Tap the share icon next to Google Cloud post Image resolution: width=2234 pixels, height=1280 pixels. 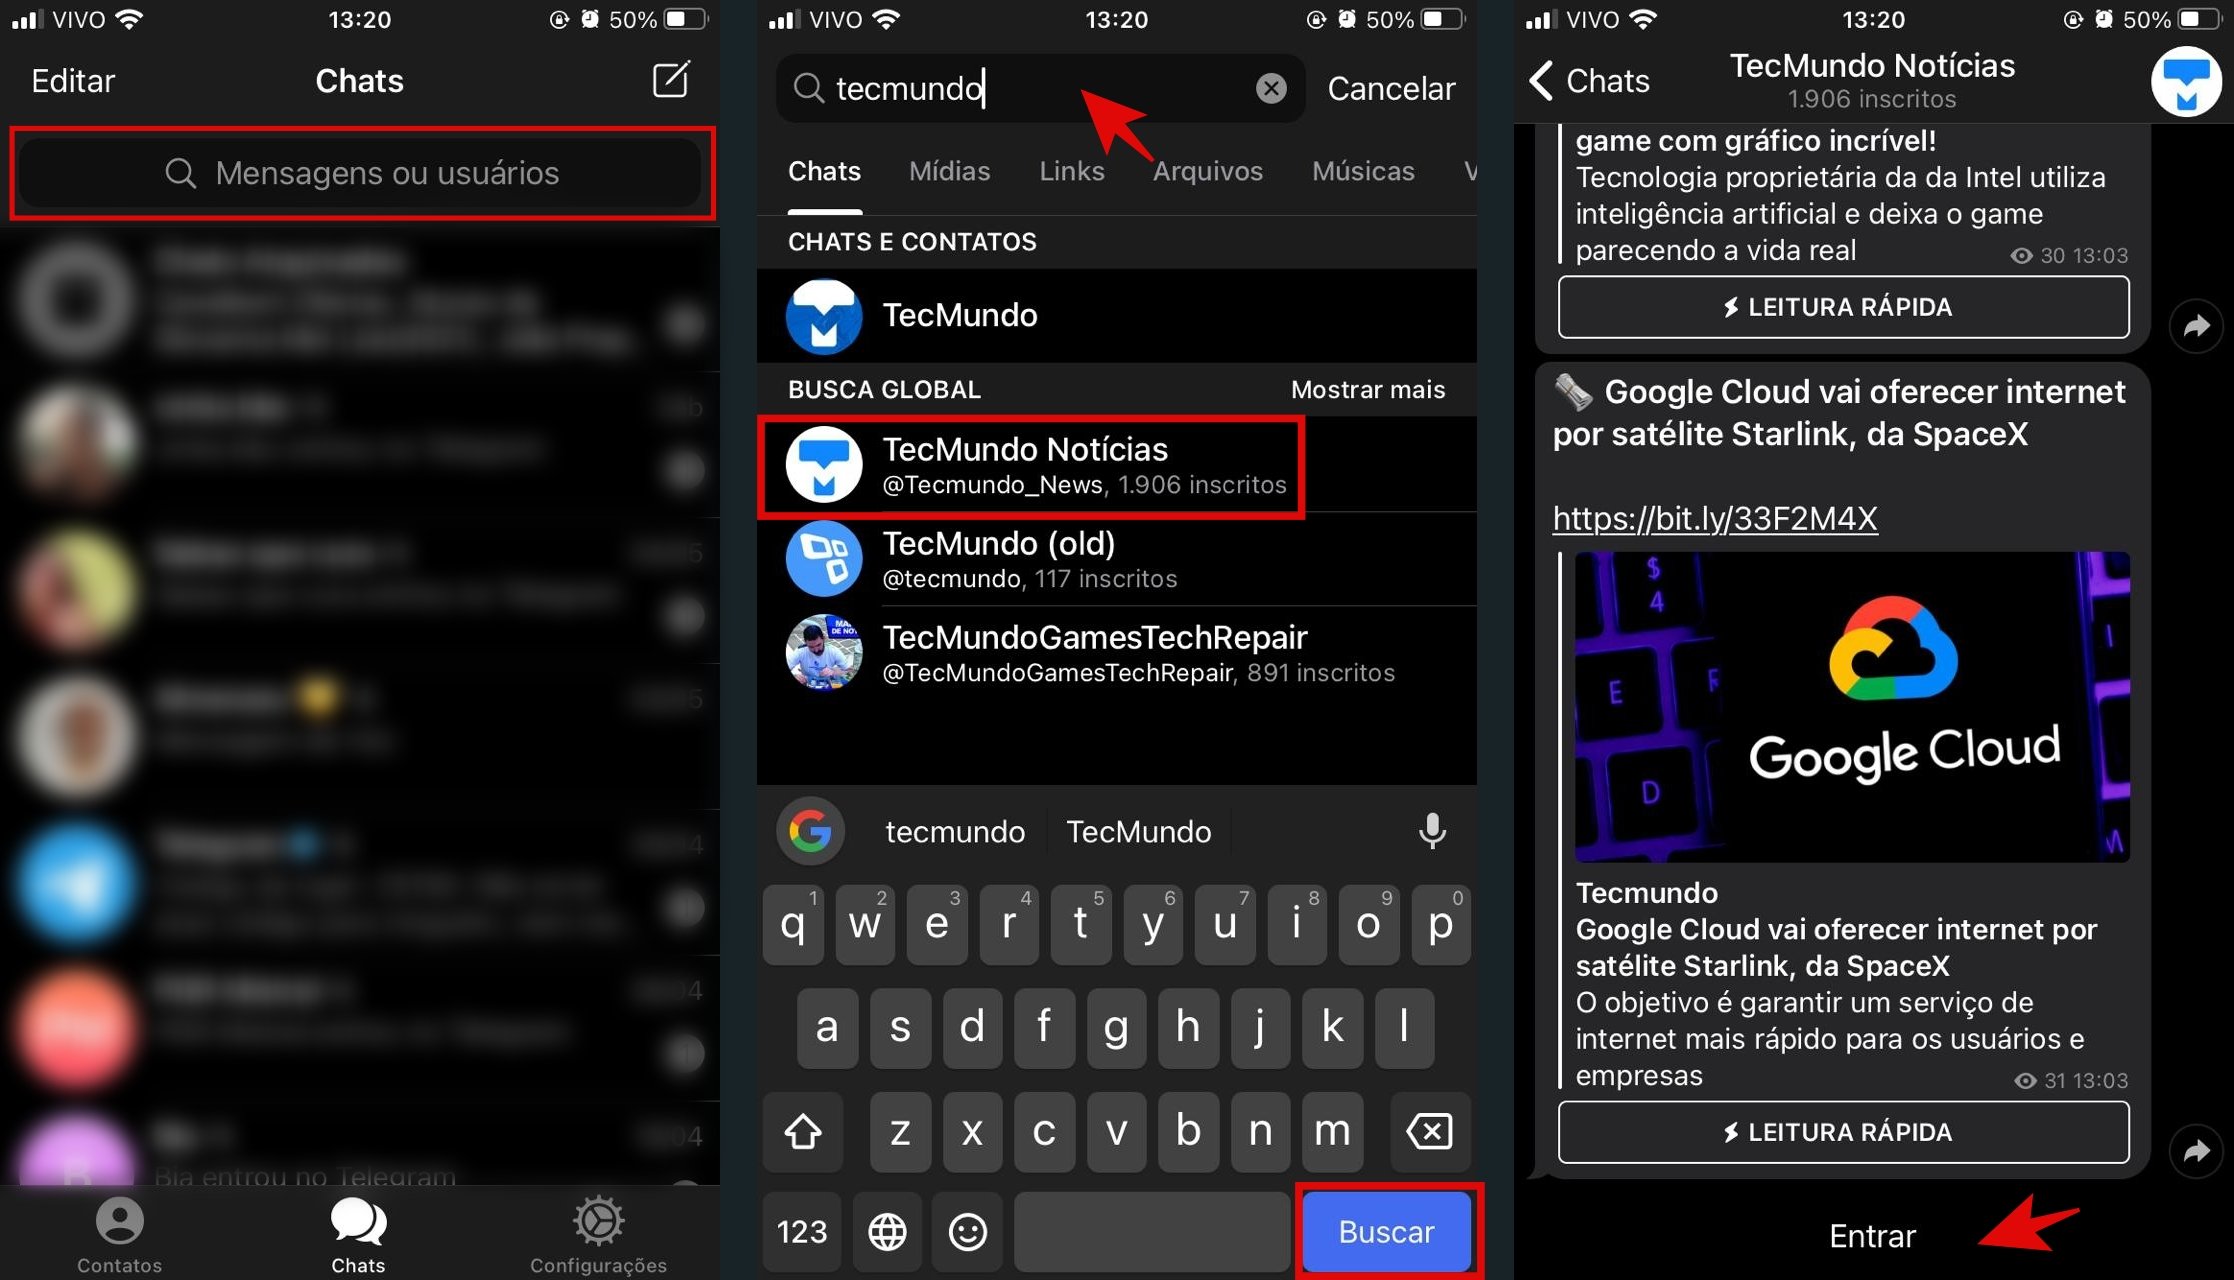2206,1137
